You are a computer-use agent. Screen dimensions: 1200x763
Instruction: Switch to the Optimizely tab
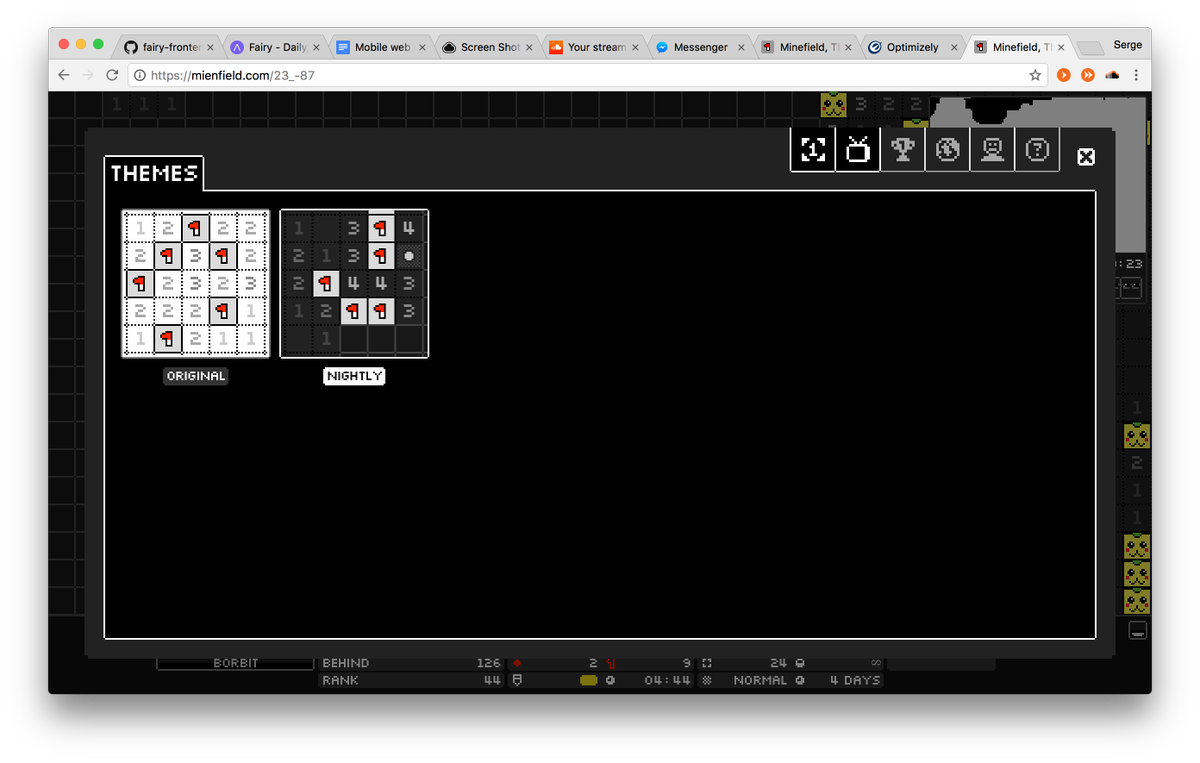tap(911, 47)
